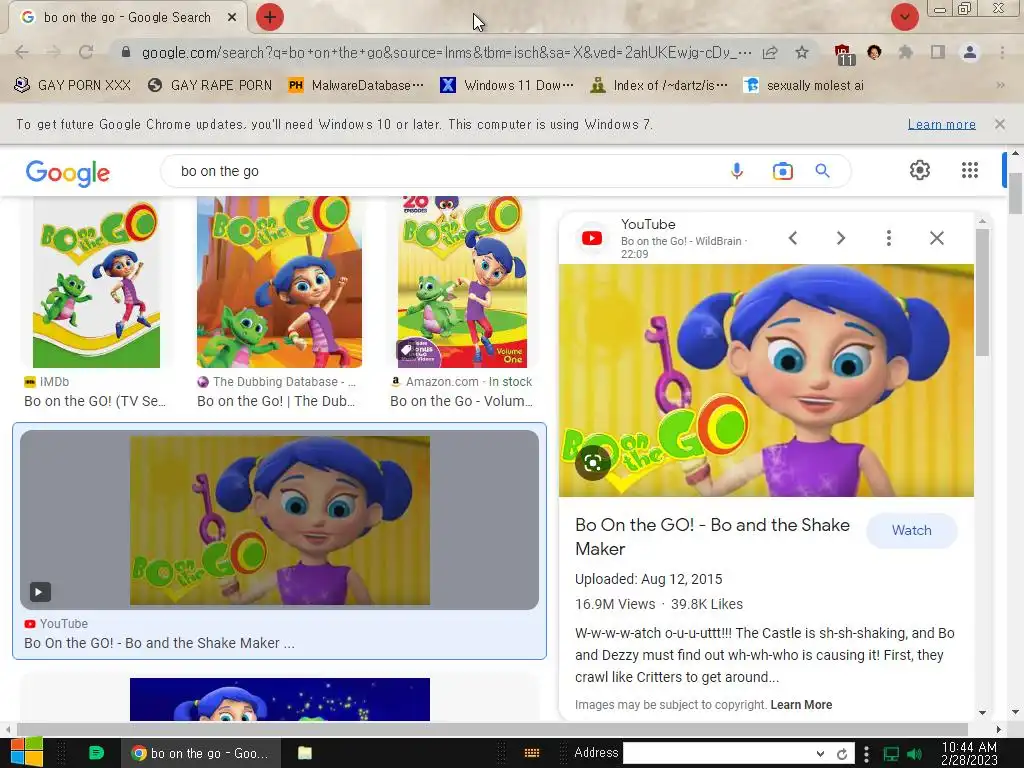Click the play badge on the selected video result
The width and height of the screenshot is (1024, 768).
click(39, 592)
